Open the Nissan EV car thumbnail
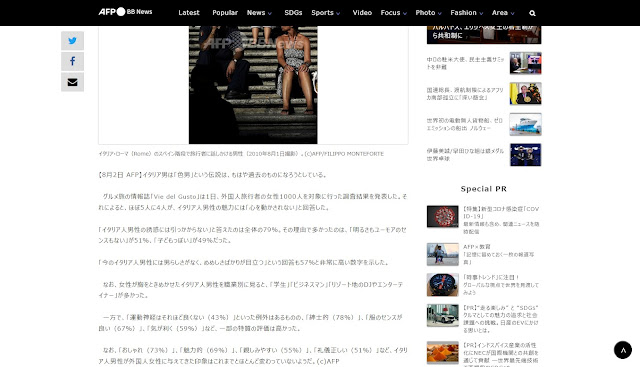 coord(443,315)
